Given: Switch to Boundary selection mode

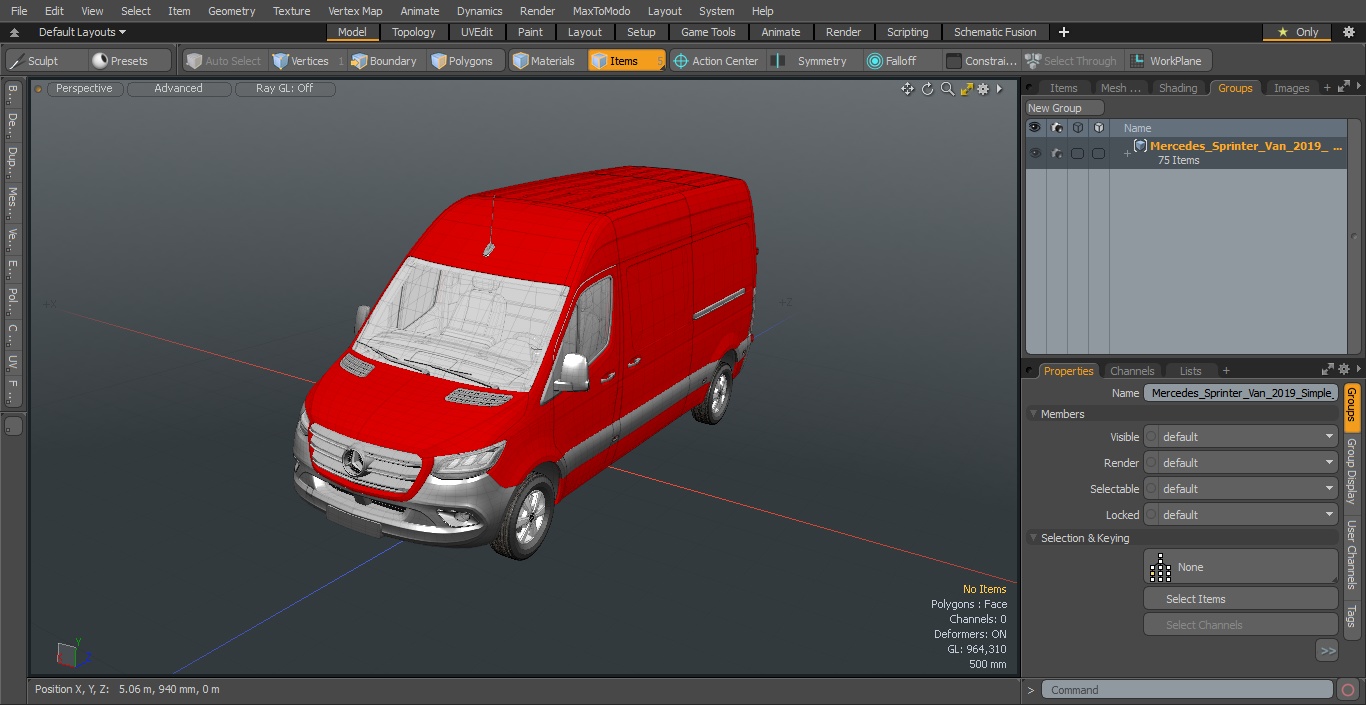Looking at the screenshot, I should click(384, 61).
